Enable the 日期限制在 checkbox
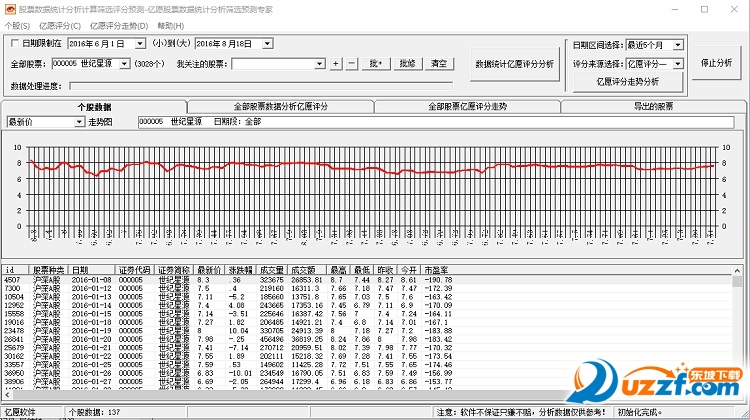The image size is (750, 420). coord(15,44)
